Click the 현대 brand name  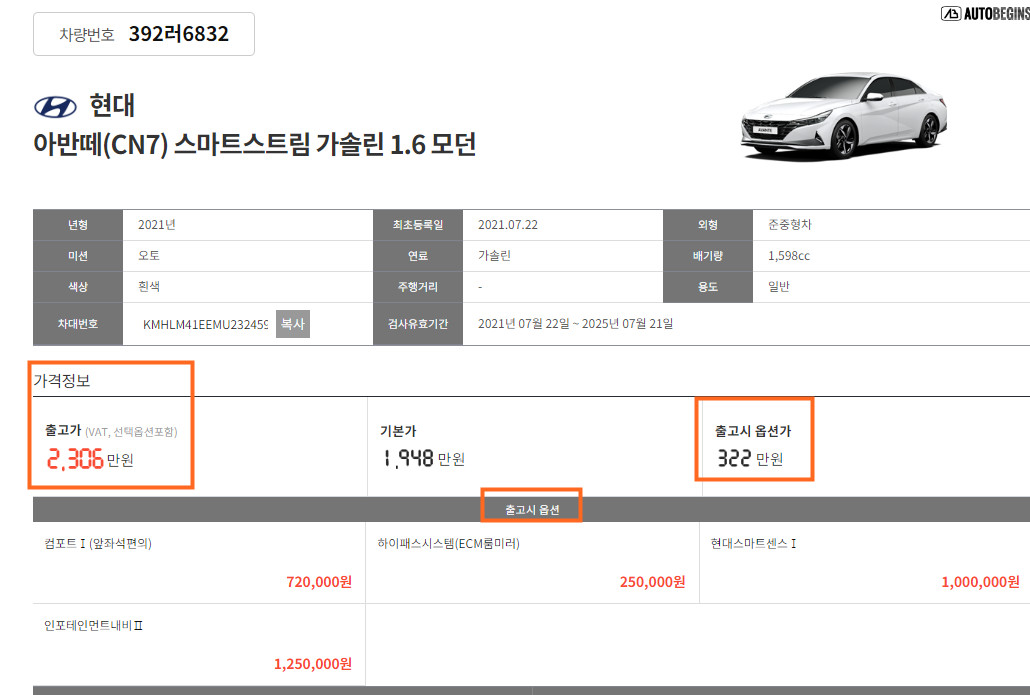point(112,105)
